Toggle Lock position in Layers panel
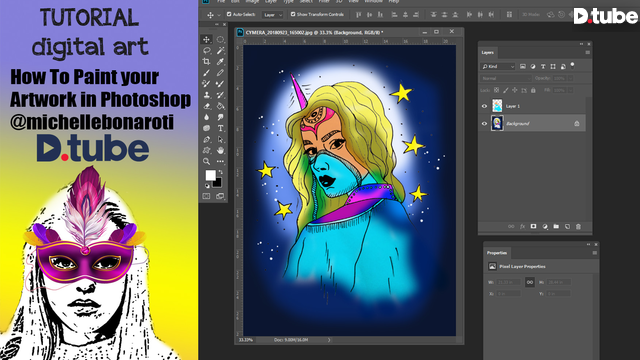This screenshot has width=640, height=360. (515, 90)
